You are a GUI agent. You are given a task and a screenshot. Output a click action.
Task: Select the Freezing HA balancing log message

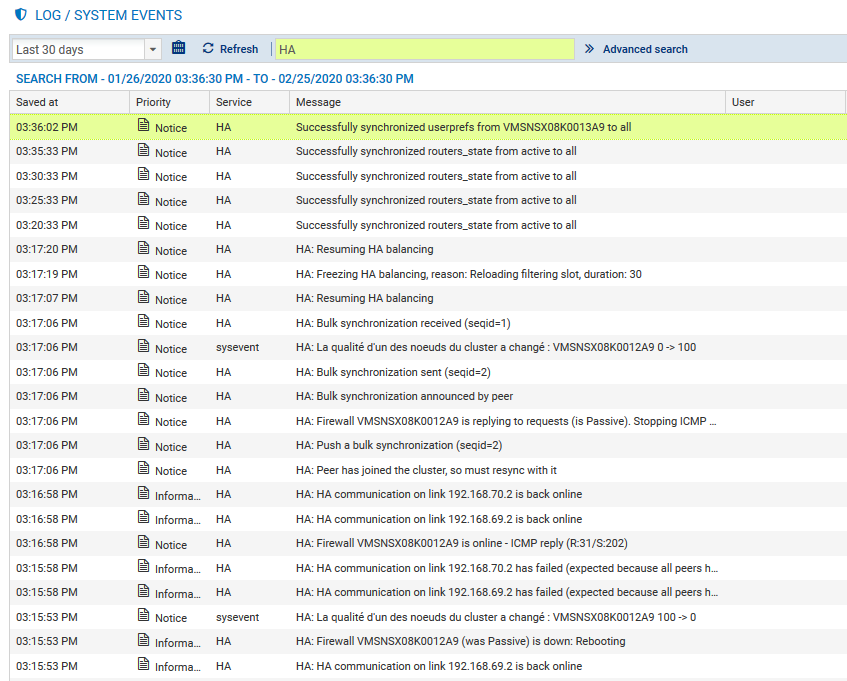468,274
